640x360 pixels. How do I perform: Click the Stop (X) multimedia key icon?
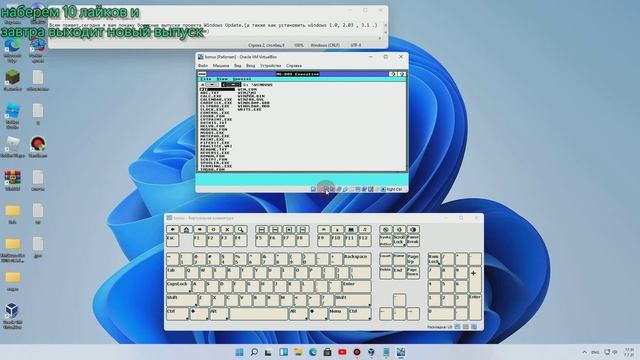coord(227,229)
